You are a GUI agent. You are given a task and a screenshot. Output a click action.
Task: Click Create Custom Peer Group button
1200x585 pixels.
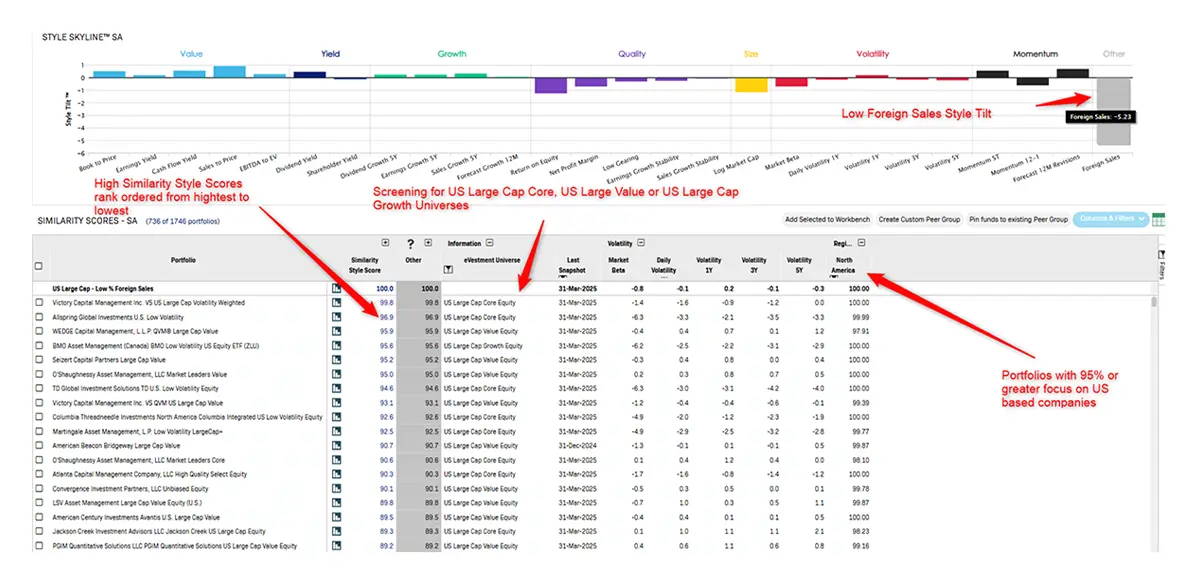tap(918, 219)
